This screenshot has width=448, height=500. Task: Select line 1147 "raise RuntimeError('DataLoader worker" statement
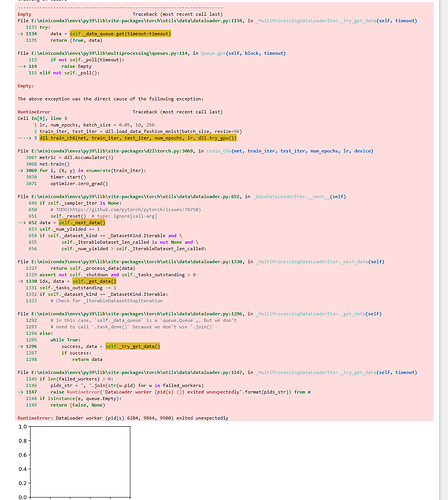coord(180,392)
